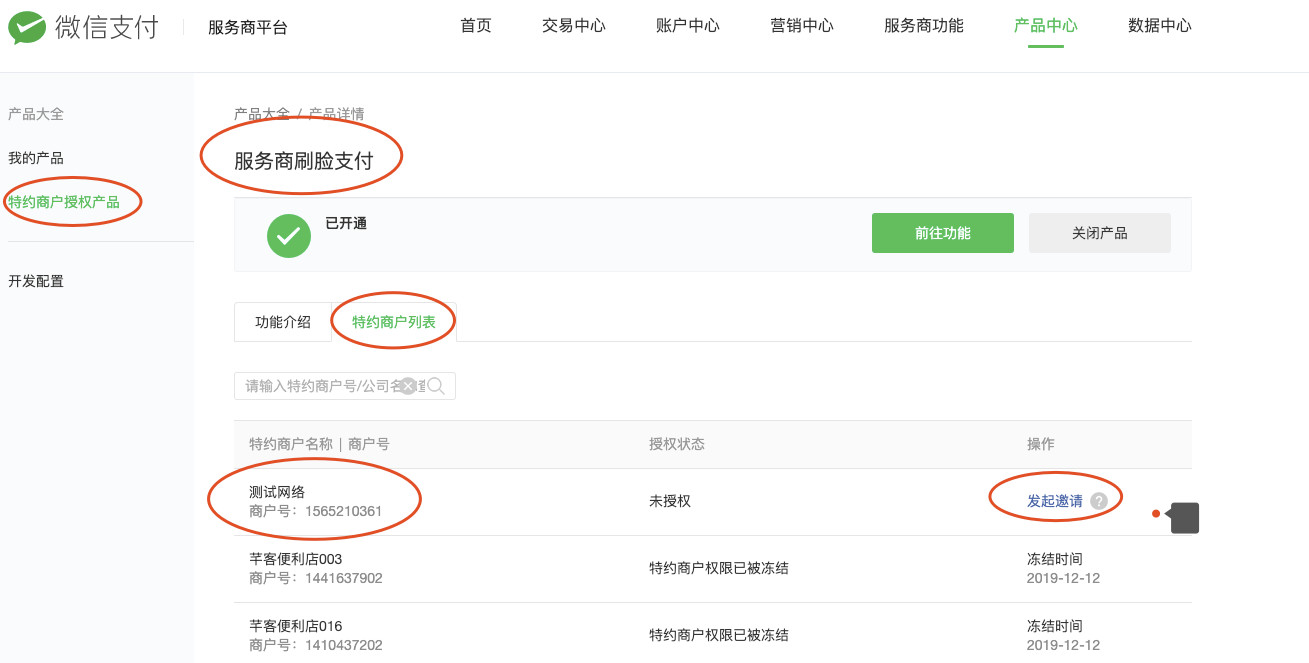1309x663 pixels.
Task: Switch to the 功能介绍 tab
Action: pos(283,322)
